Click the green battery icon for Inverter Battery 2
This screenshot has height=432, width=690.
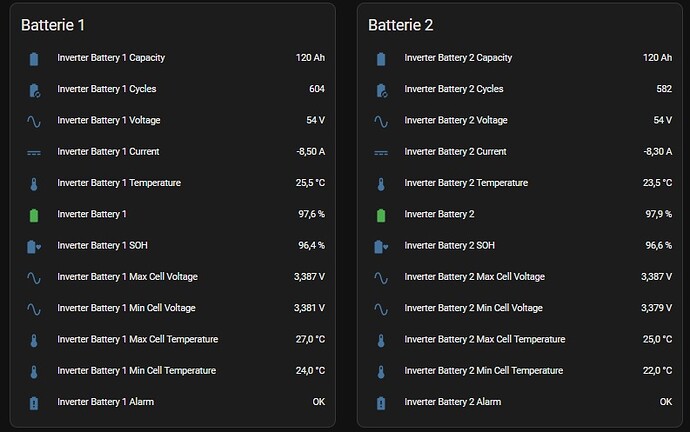[381, 216]
